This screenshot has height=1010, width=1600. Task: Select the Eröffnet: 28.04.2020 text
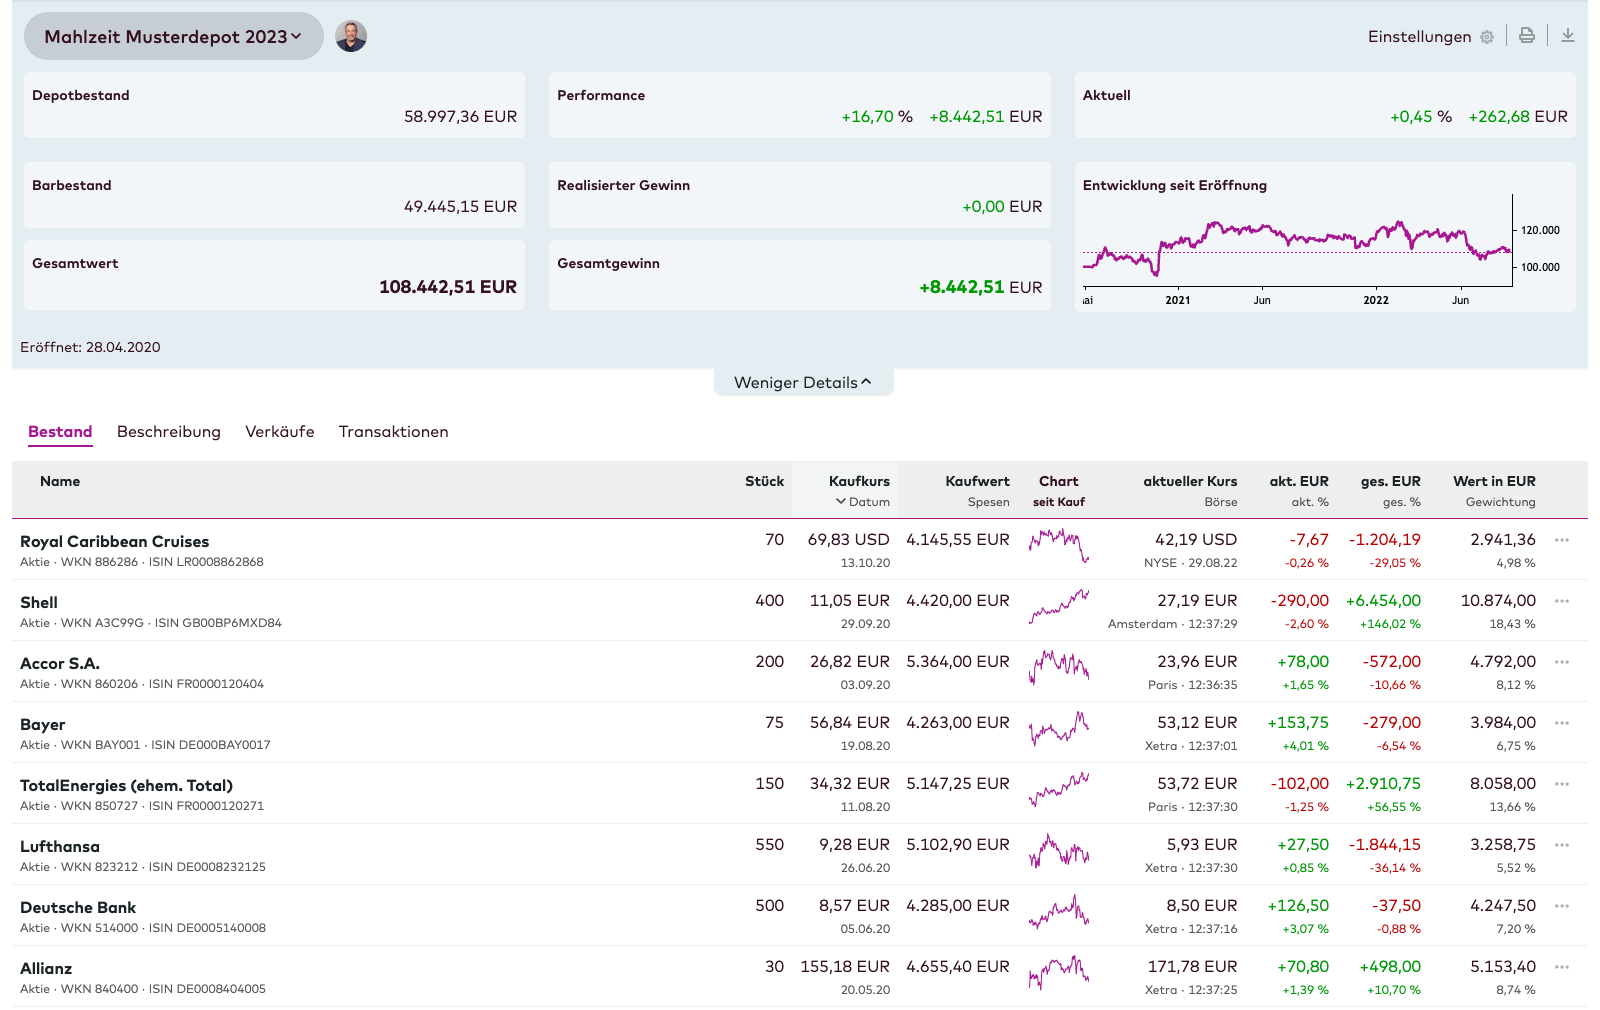point(90,347)
